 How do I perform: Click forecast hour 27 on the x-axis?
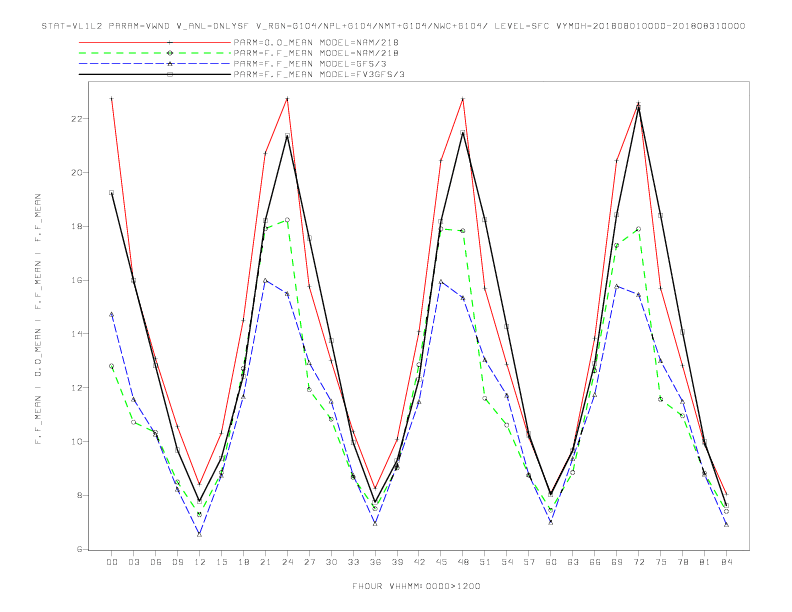(309, 562)
